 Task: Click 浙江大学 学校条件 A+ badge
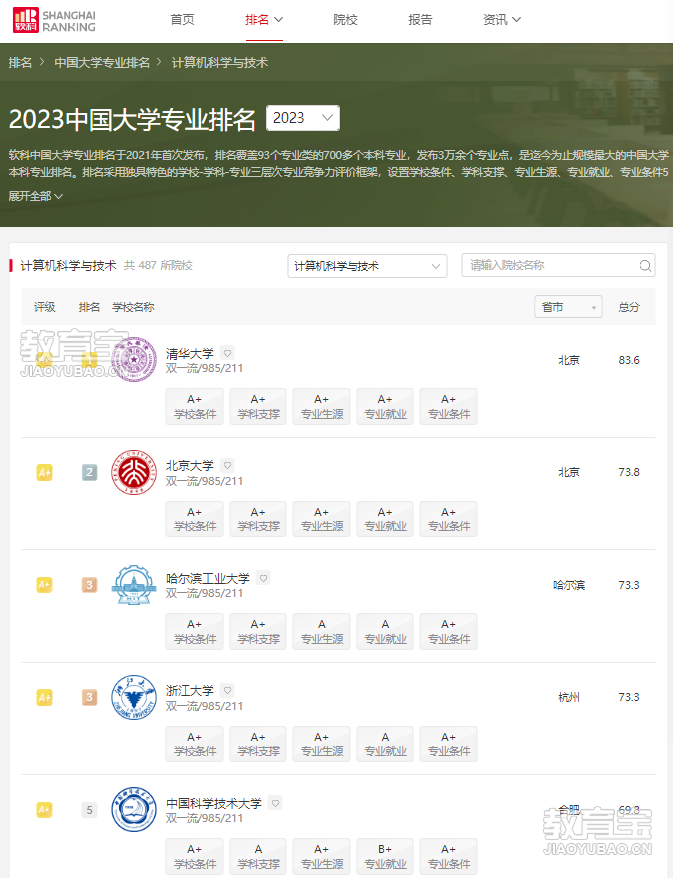[194, 744]
